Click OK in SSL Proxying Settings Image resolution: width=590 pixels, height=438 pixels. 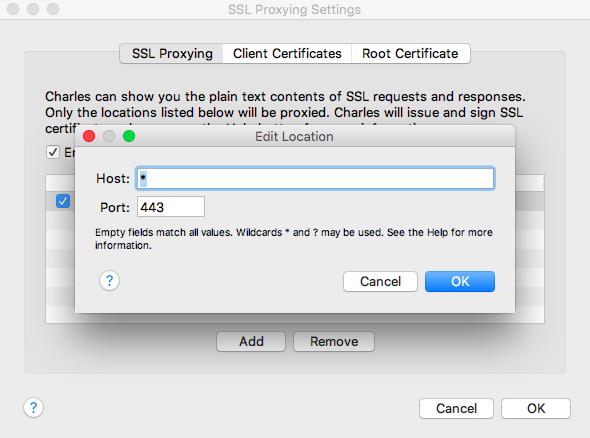pos(536,408)
